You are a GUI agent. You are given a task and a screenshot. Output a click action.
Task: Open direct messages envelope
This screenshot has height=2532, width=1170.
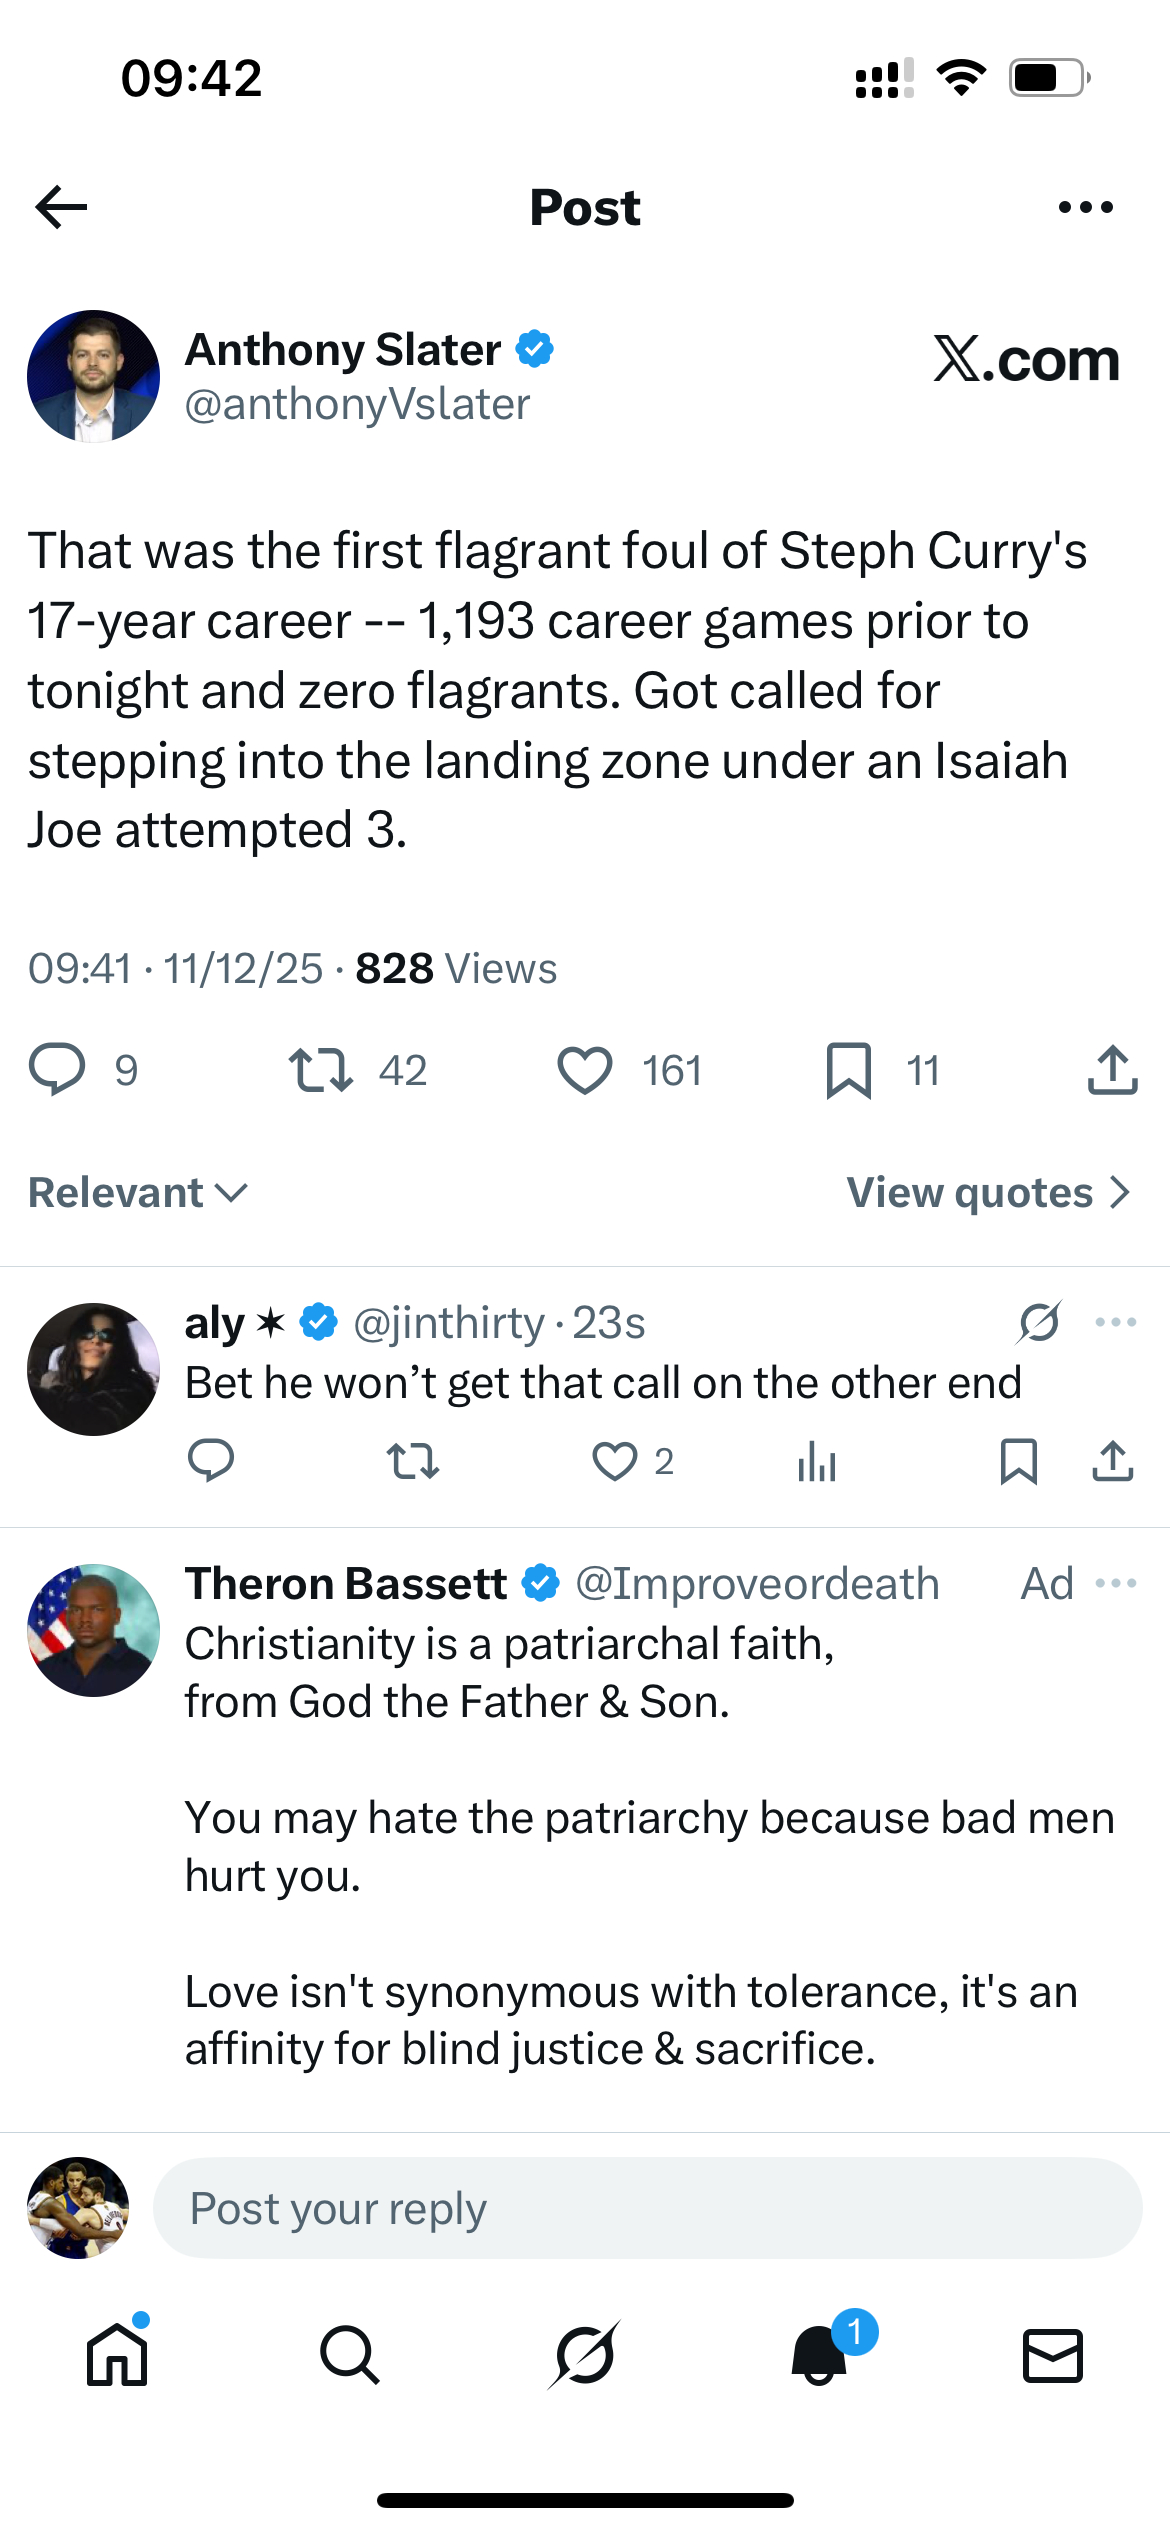pos(1053,2355)
